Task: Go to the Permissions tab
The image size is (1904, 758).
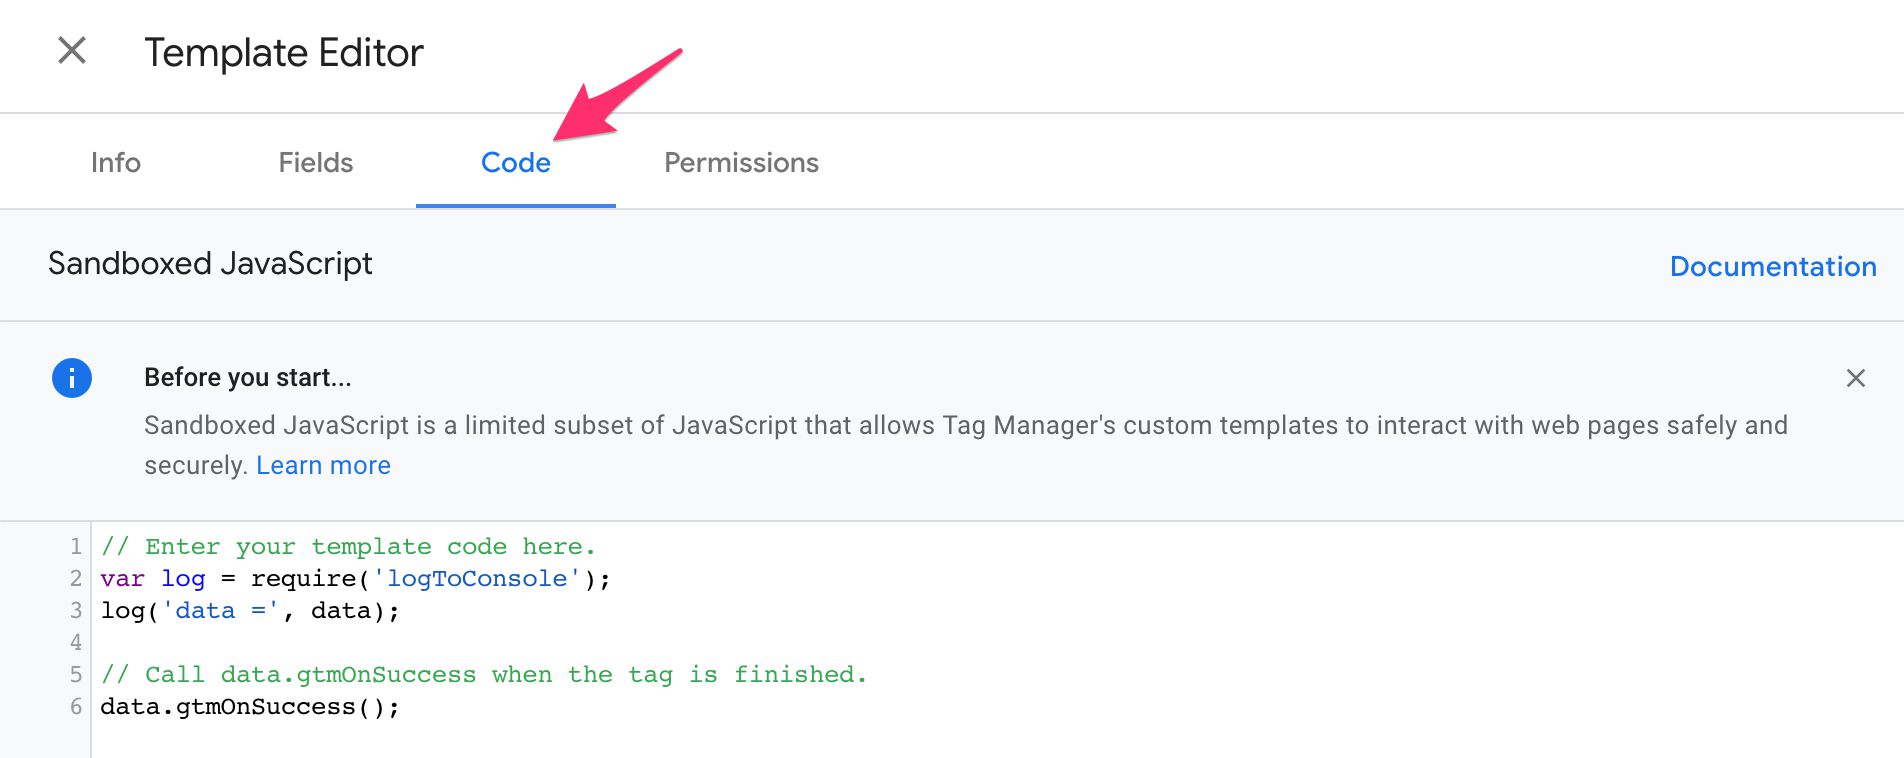Action: click(741, 162)
